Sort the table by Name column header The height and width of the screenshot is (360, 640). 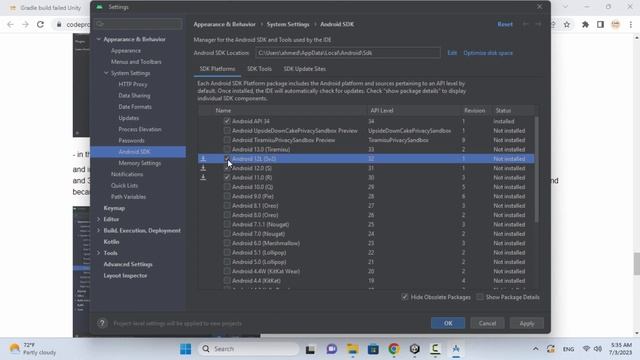(x=223, y=111)
